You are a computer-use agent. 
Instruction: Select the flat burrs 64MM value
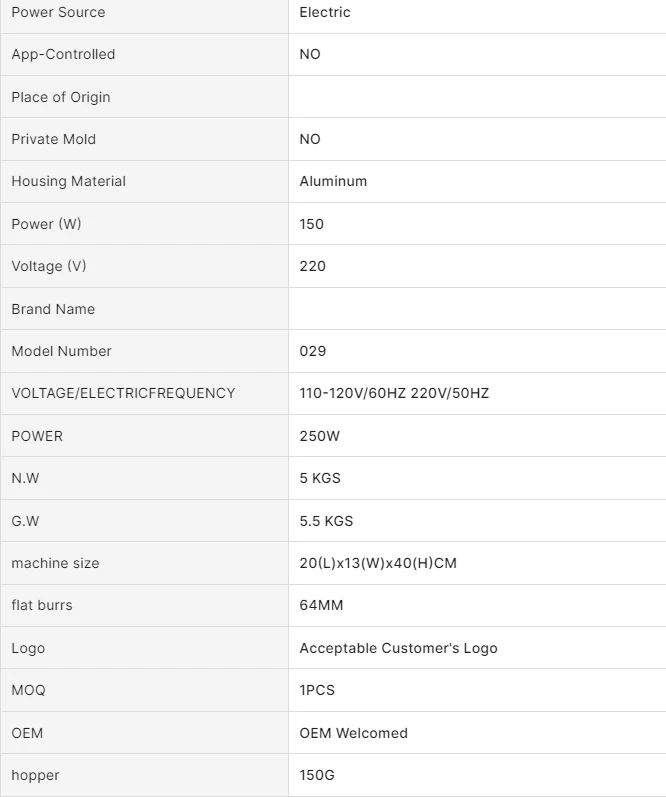321,605
